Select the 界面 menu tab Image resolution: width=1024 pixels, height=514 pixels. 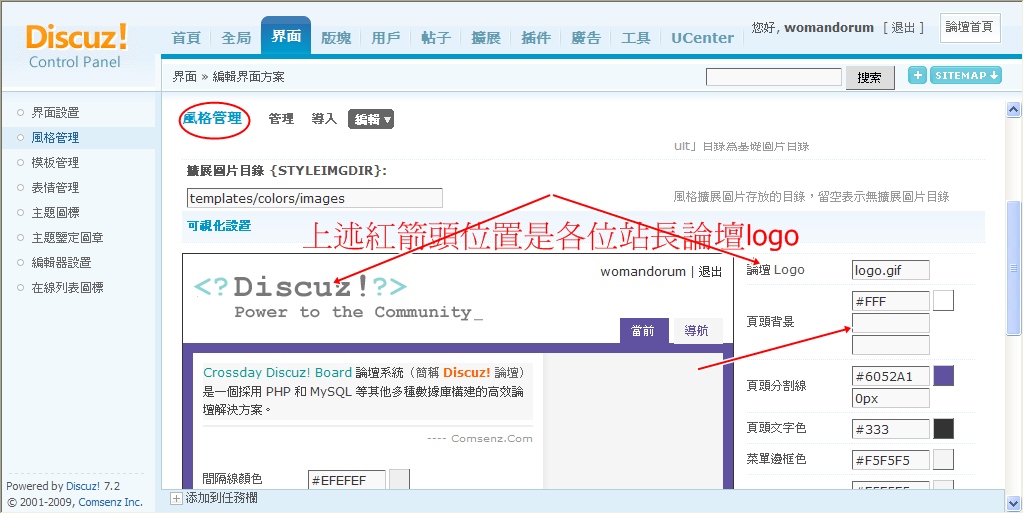pos(286,36)
